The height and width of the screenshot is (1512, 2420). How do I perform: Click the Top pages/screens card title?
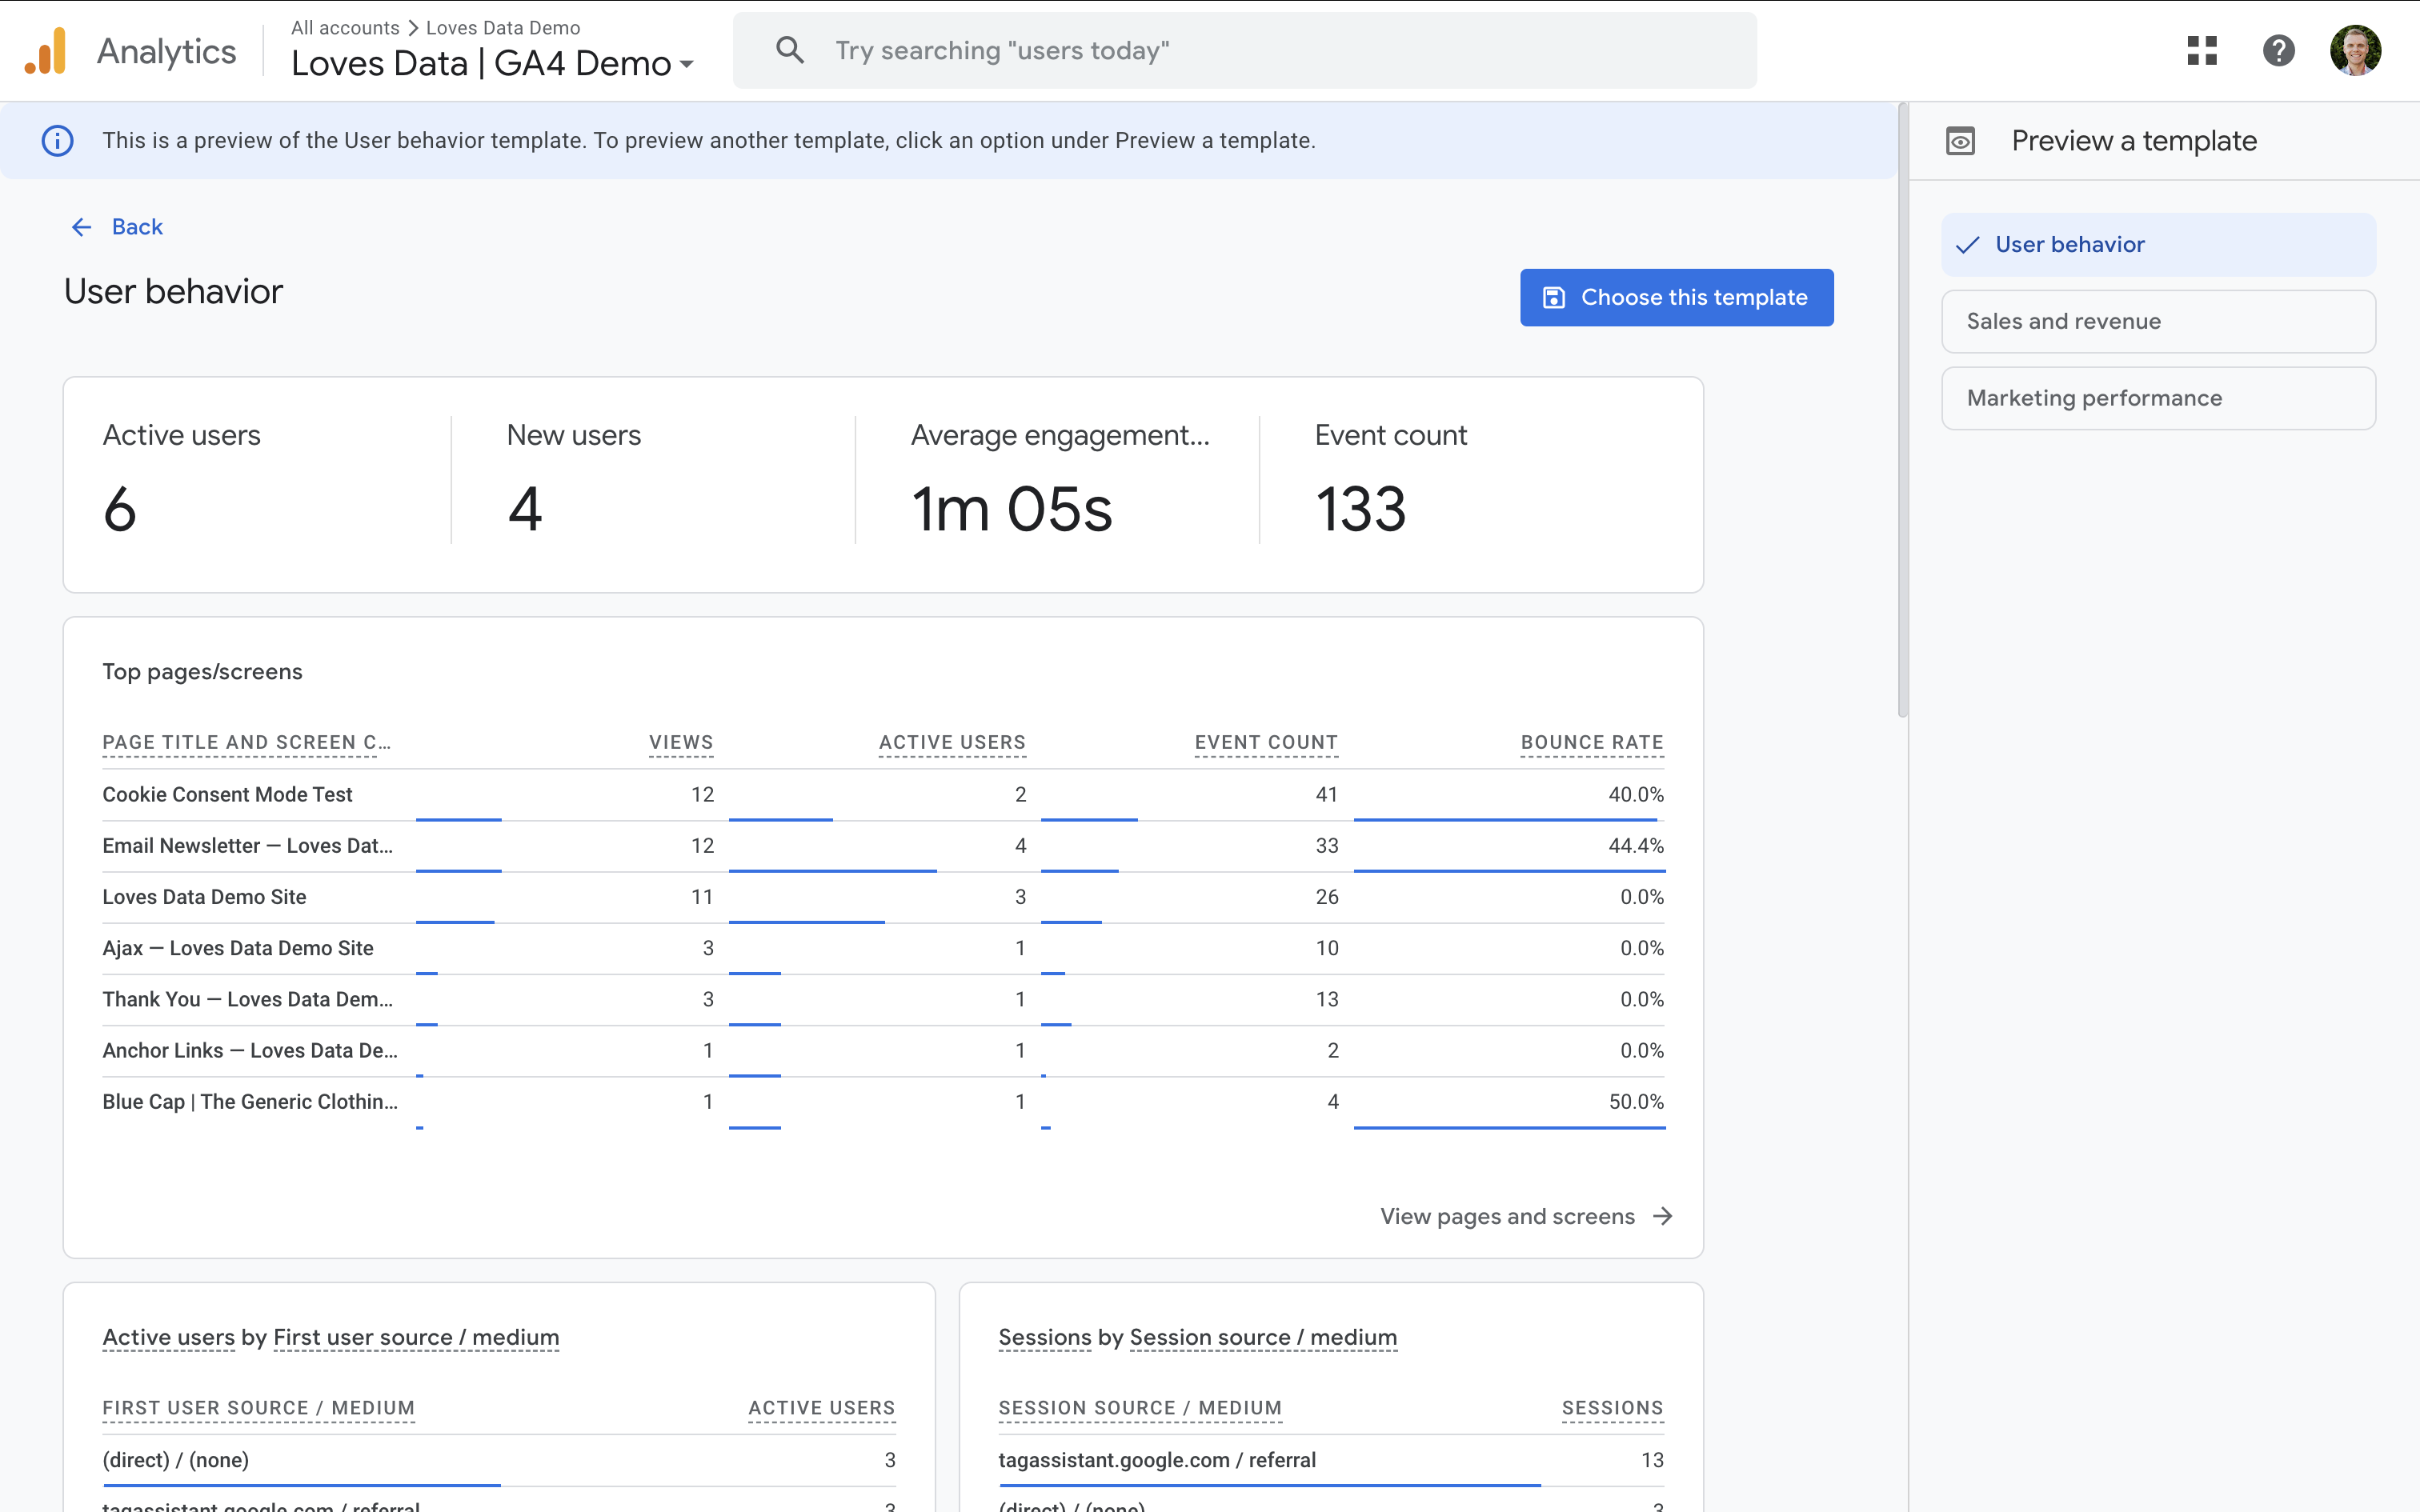point(202,672)
